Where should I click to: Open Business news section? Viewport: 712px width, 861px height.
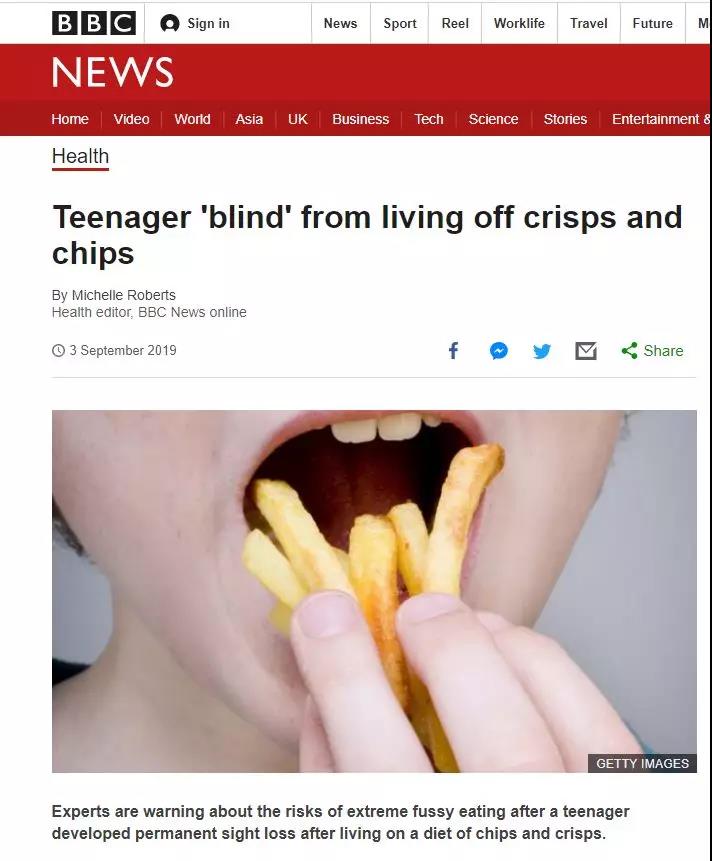tap(360, 119)
